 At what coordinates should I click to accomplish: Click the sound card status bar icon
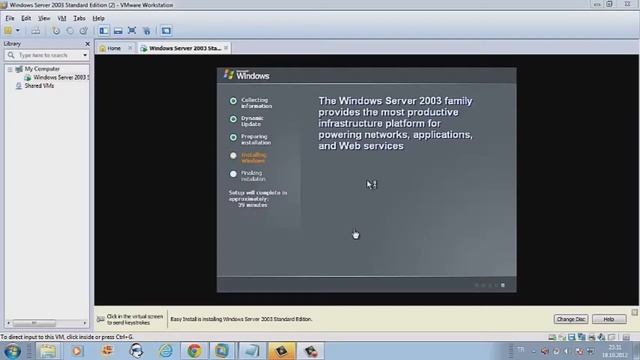601,337
